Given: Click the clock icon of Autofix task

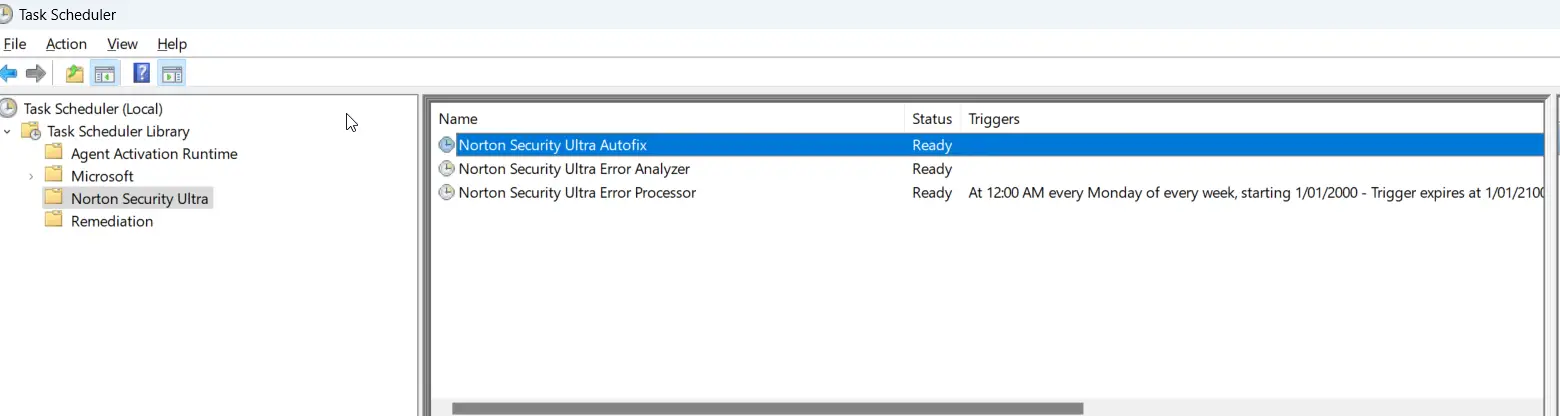Looking at the screenshot, I should [x=447, y=145].
